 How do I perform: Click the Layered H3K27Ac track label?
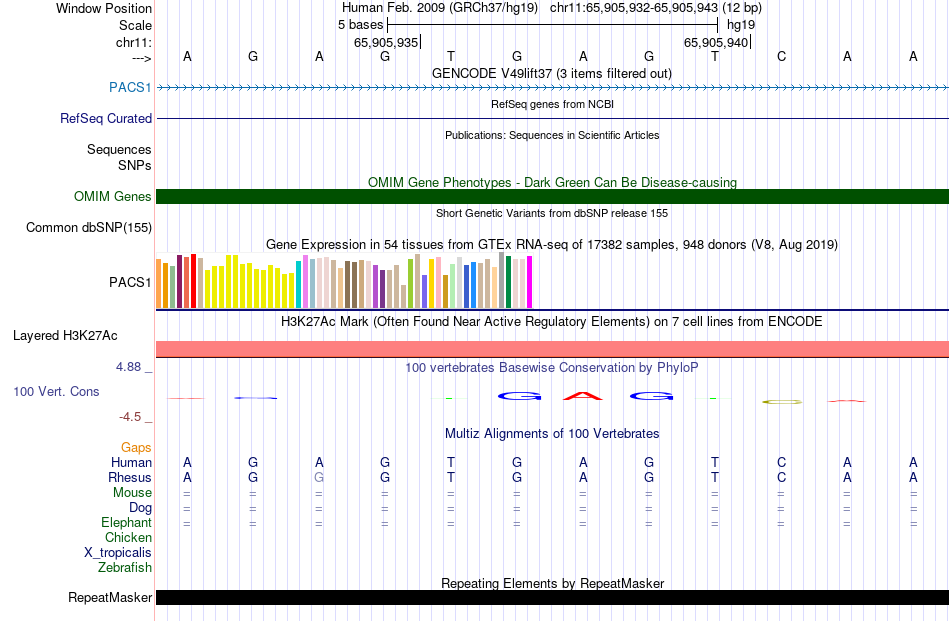coord(65,336)
